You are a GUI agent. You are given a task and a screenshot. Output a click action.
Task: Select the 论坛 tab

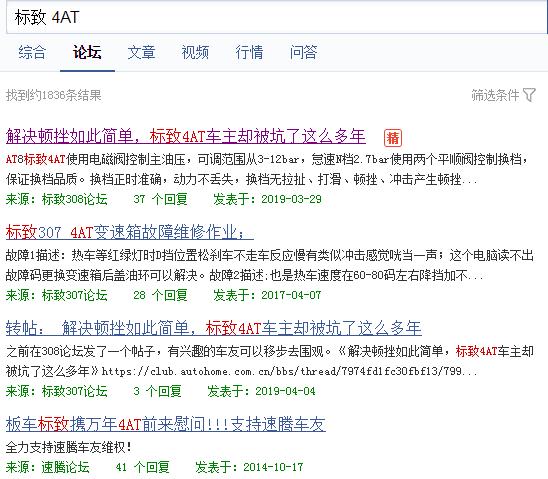click(x=87, y=52)
